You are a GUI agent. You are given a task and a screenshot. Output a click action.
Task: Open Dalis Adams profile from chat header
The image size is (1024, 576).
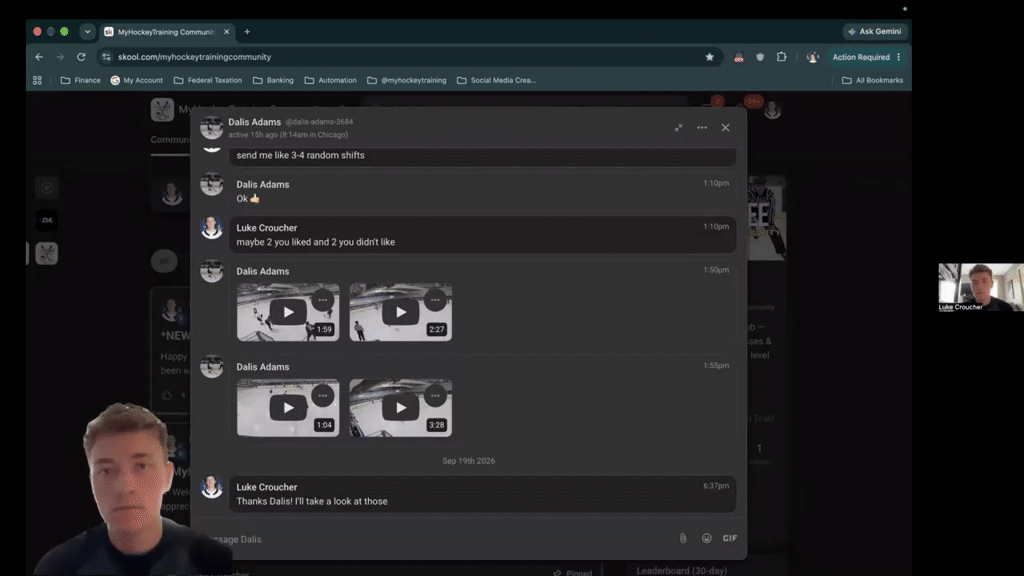(x=254, y=122)
